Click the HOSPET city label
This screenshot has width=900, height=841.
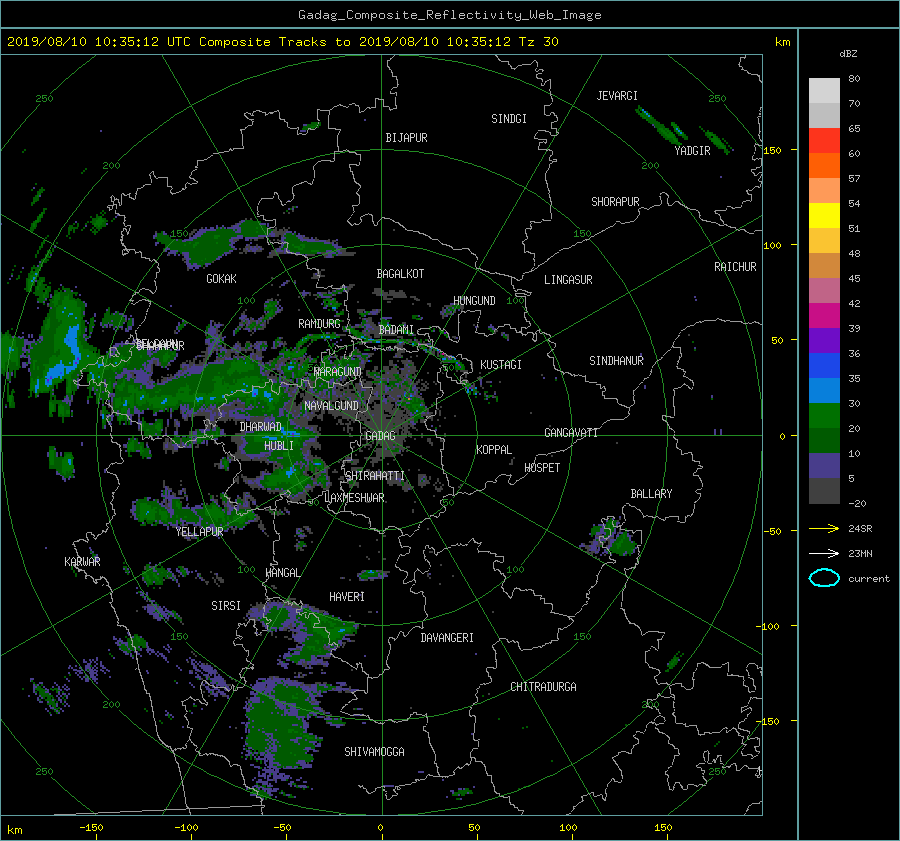542,468
